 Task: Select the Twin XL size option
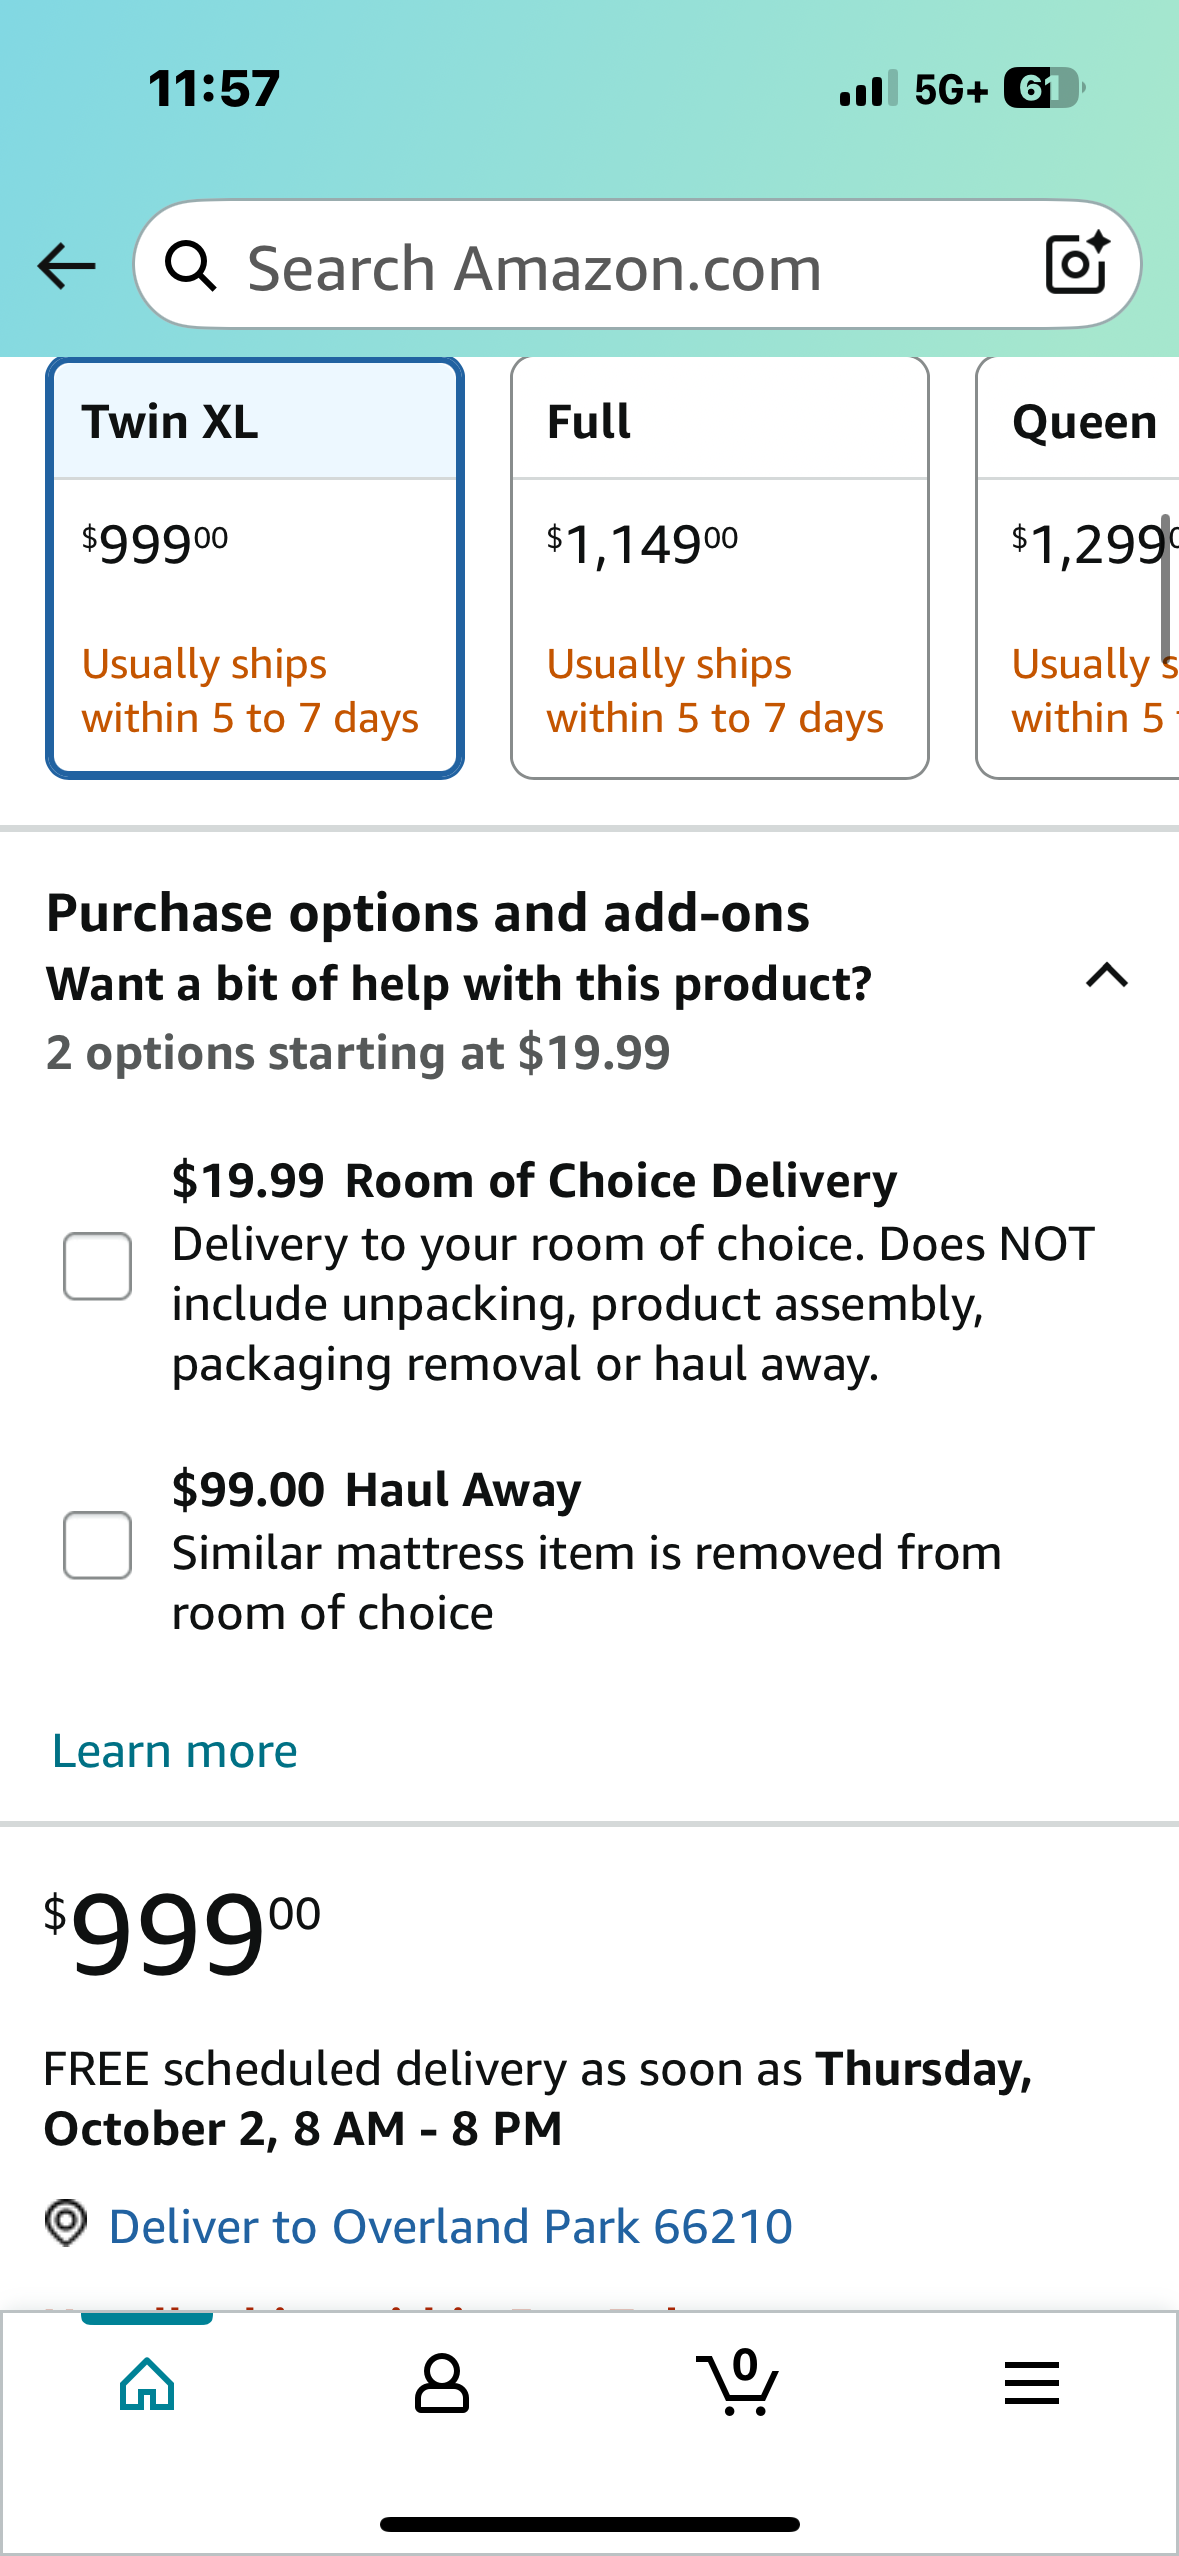tap(255, 568)
